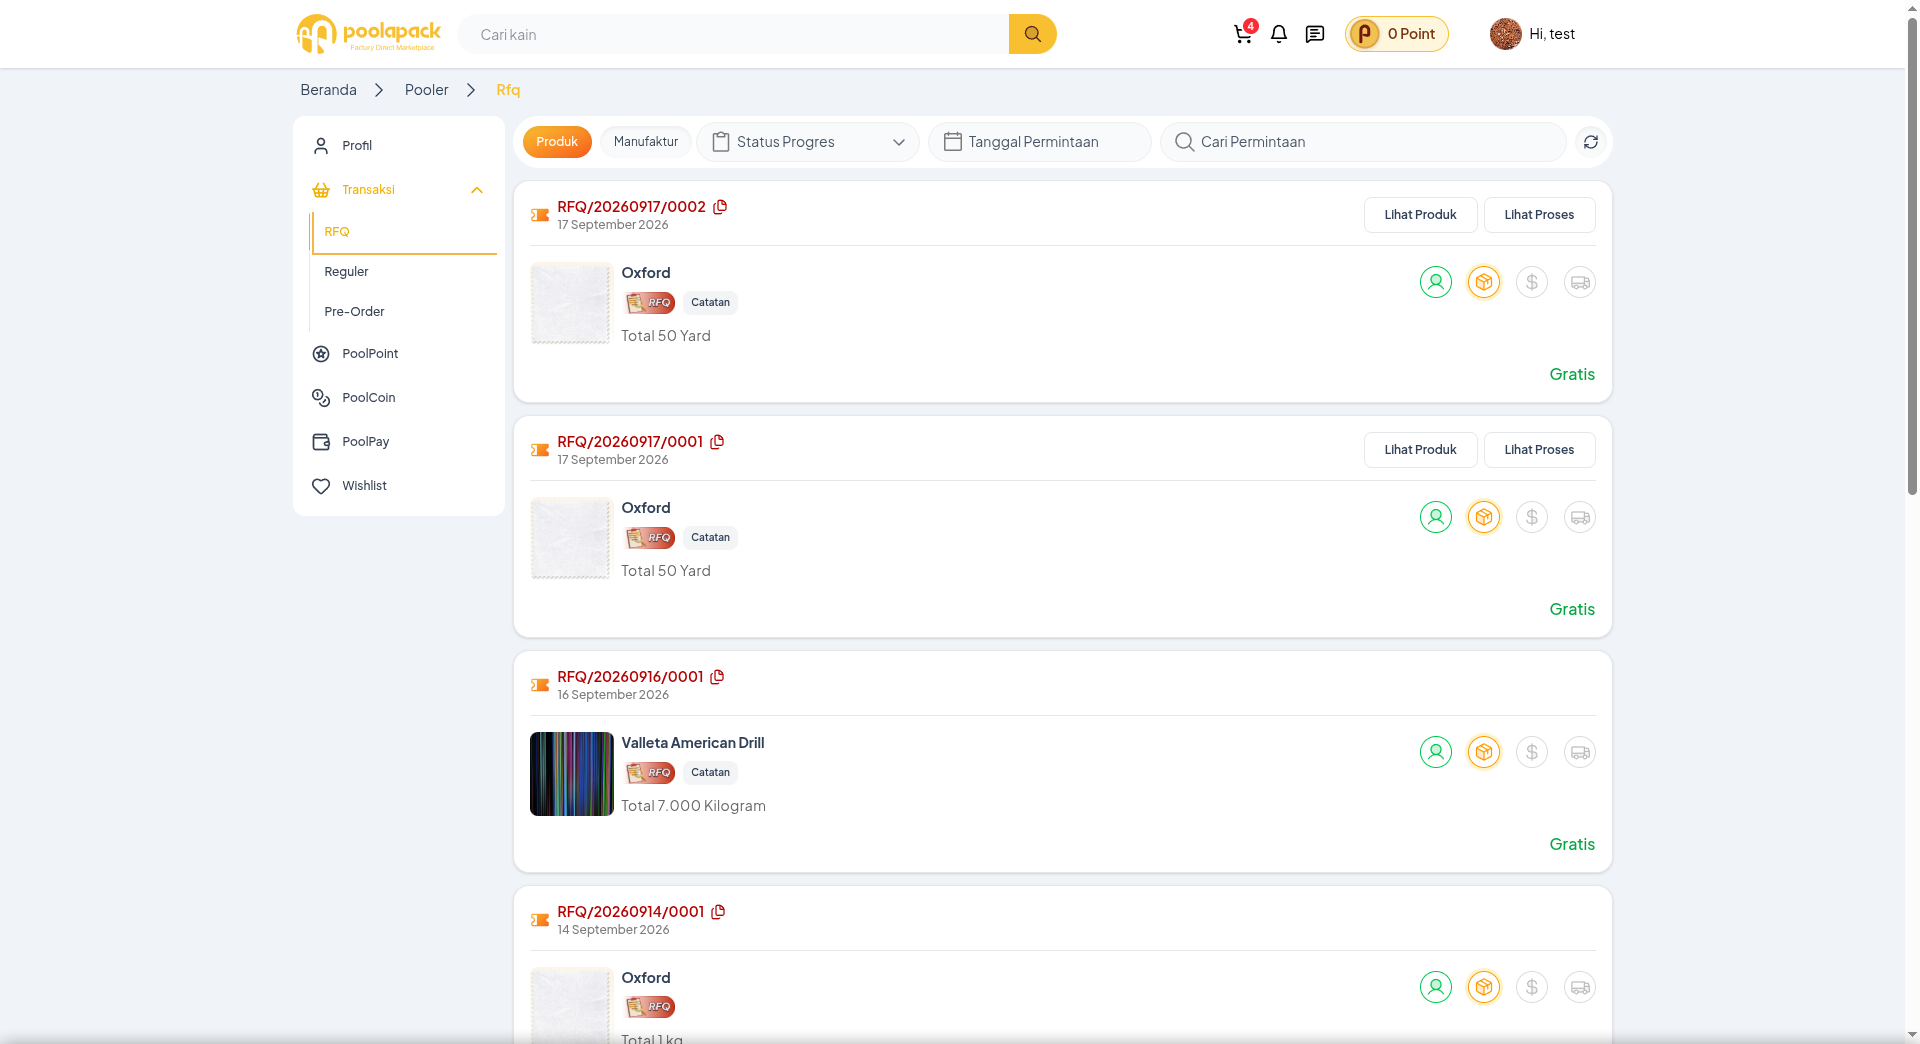Click truck icon for RFQ/20260917/0001
The height and width of the screenshot is (1044, 1920).
pos(1580,517)
